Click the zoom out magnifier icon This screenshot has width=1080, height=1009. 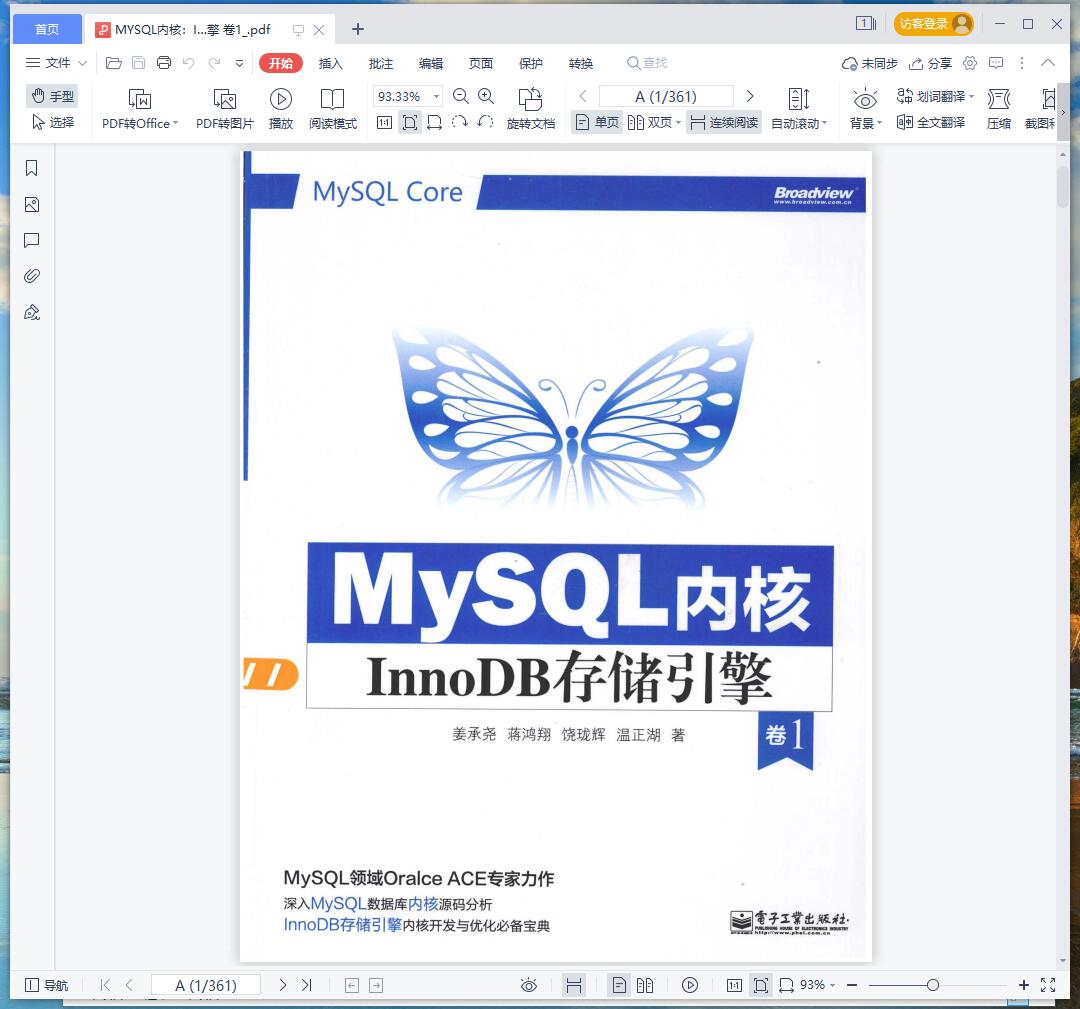point(461,96)
